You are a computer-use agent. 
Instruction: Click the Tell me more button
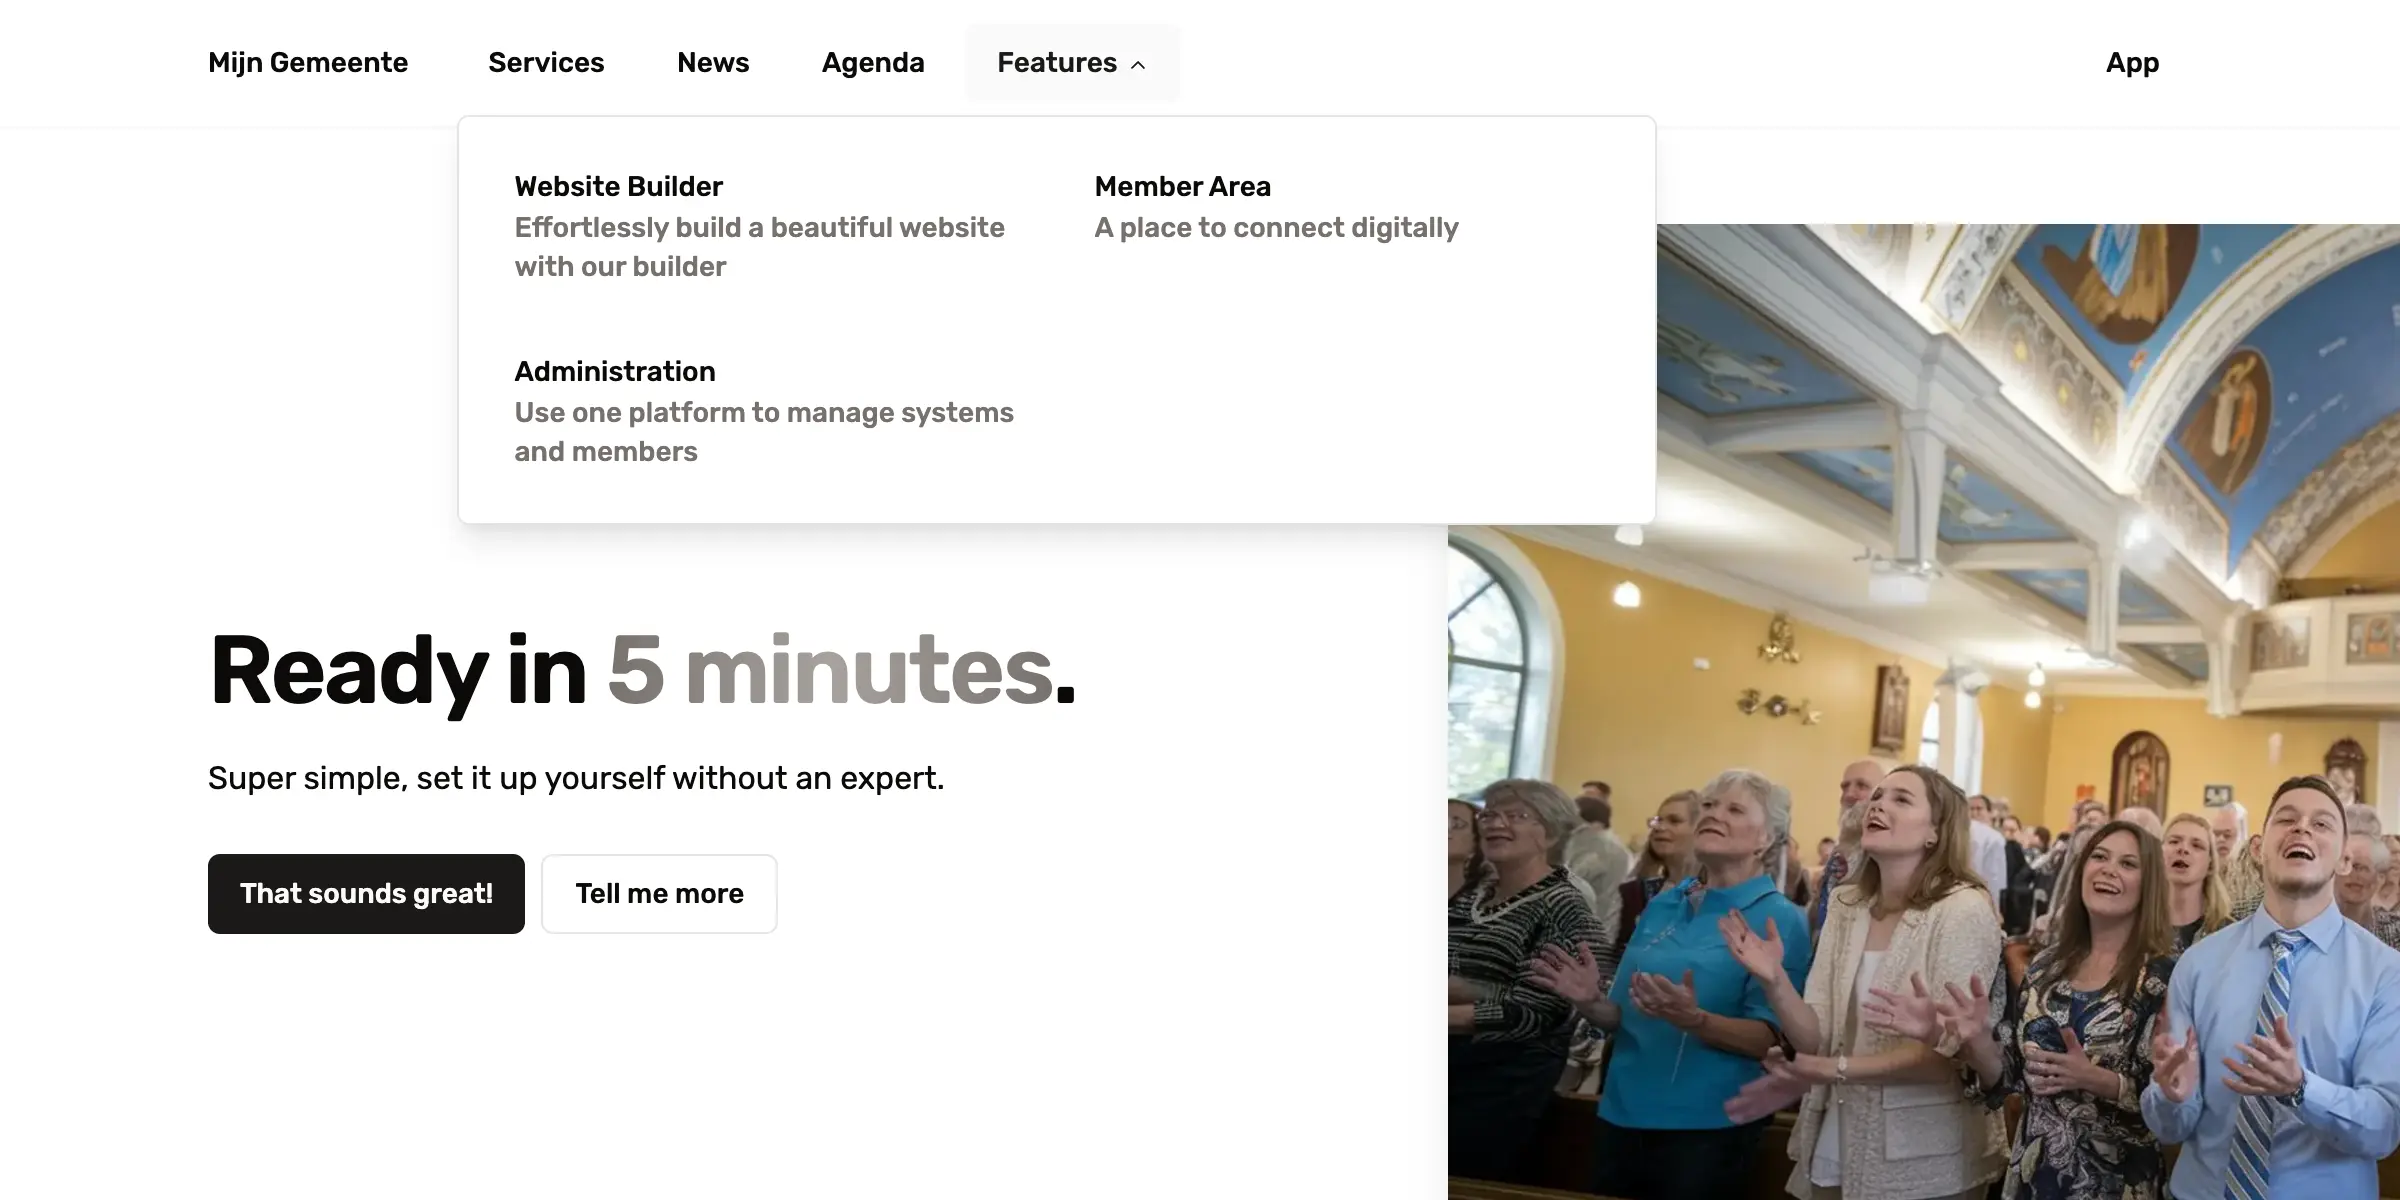[x=659, y=894]
